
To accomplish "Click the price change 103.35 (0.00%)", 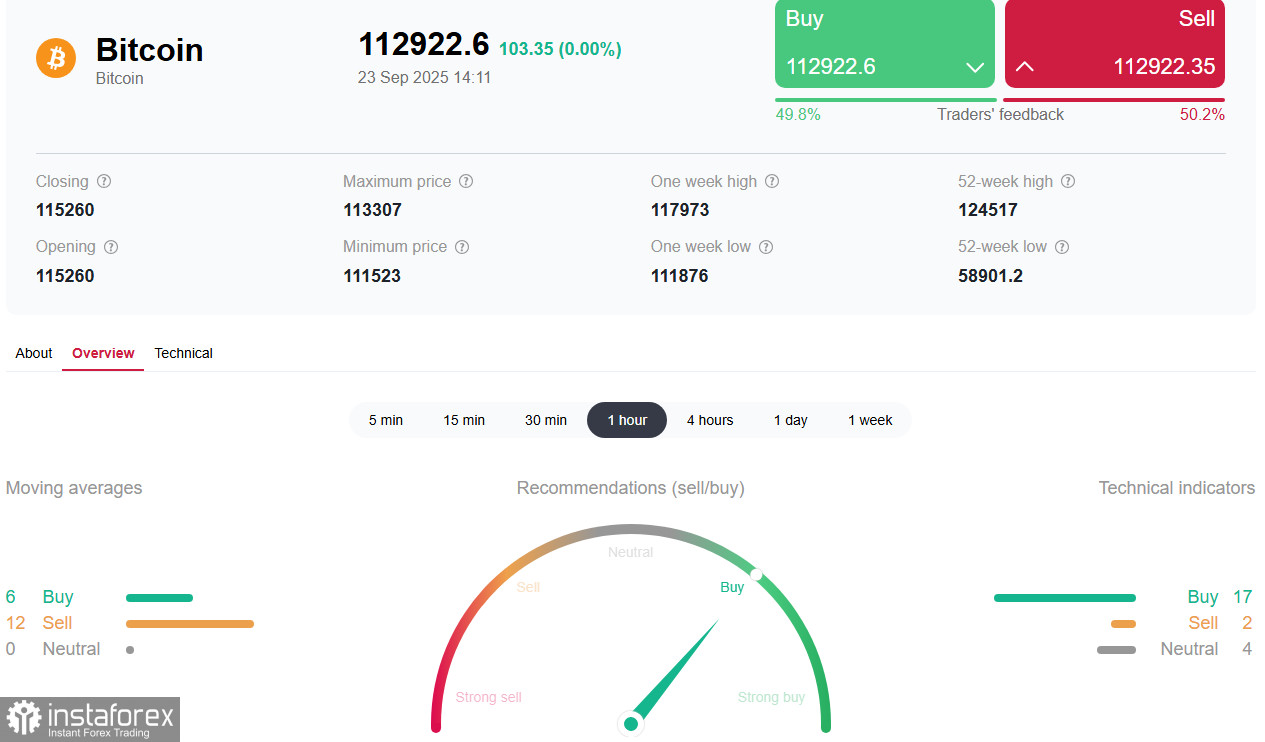I will [560, 49].
